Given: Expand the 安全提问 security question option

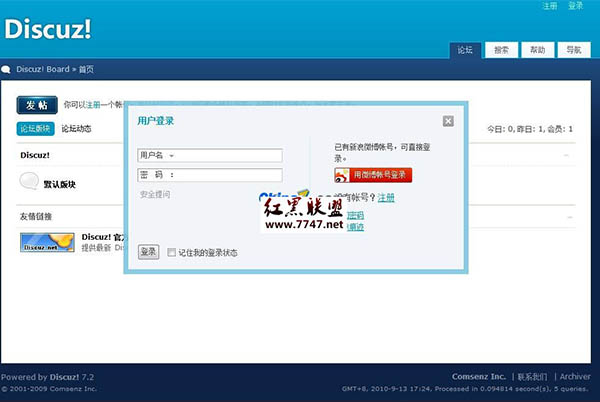Looking at the screenshot, I should tap(155, 194).
